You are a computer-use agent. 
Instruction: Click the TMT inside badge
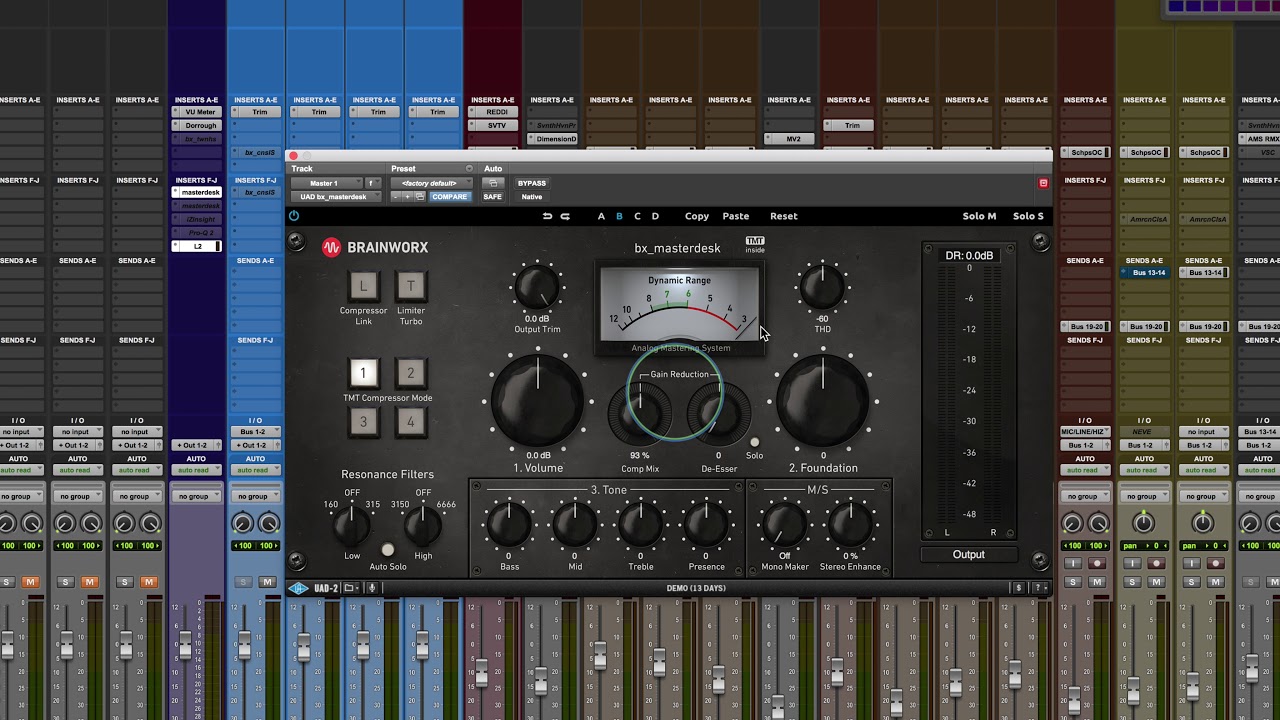click(x=755, y=244)
